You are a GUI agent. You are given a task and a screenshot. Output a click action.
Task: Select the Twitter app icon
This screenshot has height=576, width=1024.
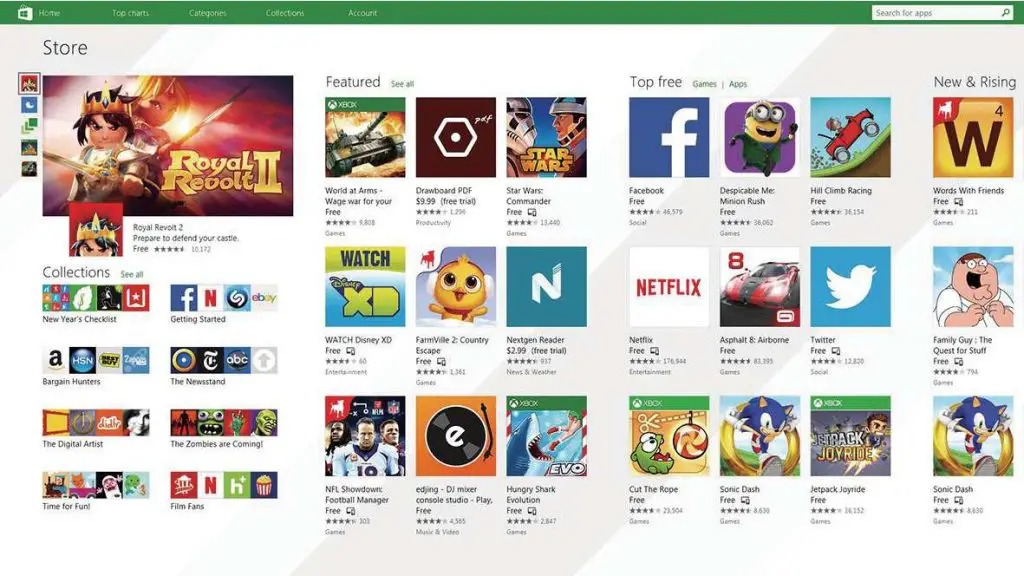850,287
